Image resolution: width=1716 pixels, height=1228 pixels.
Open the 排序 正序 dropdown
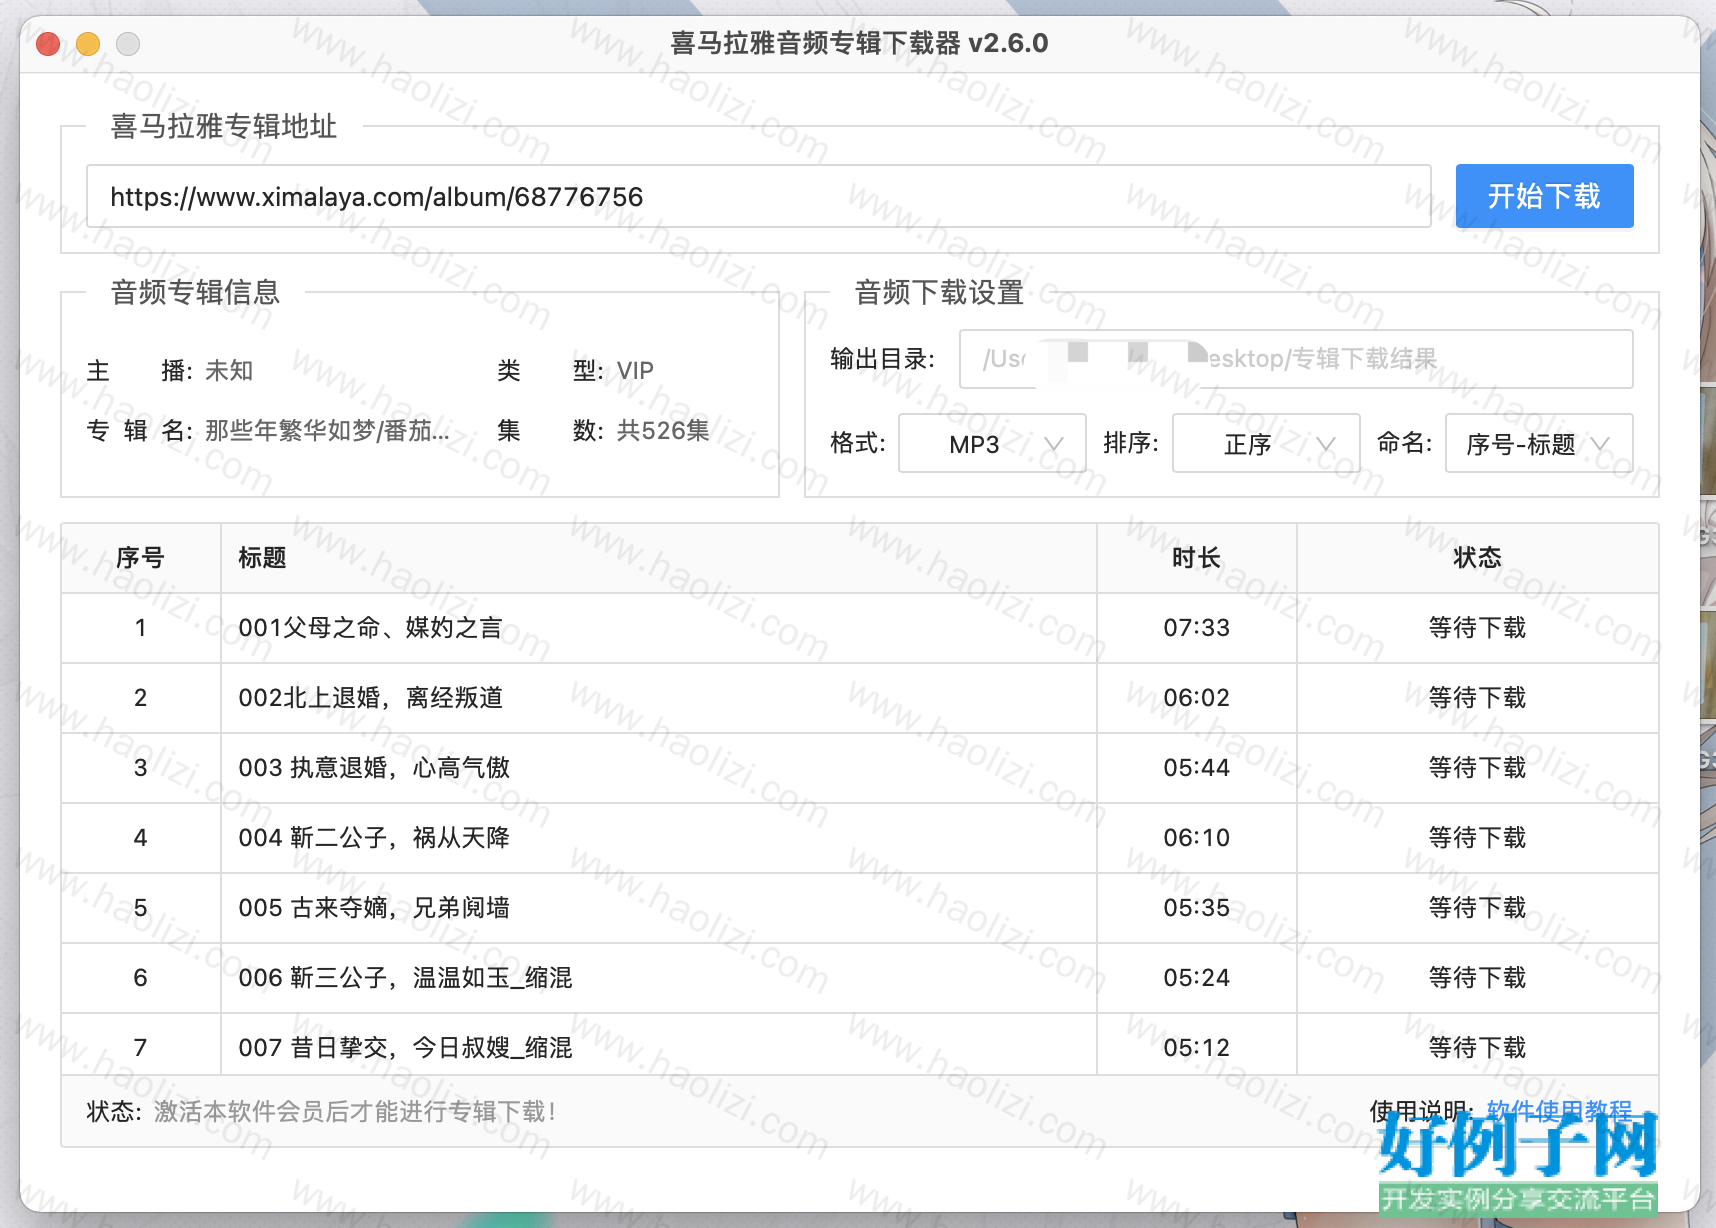point(1266,443)
